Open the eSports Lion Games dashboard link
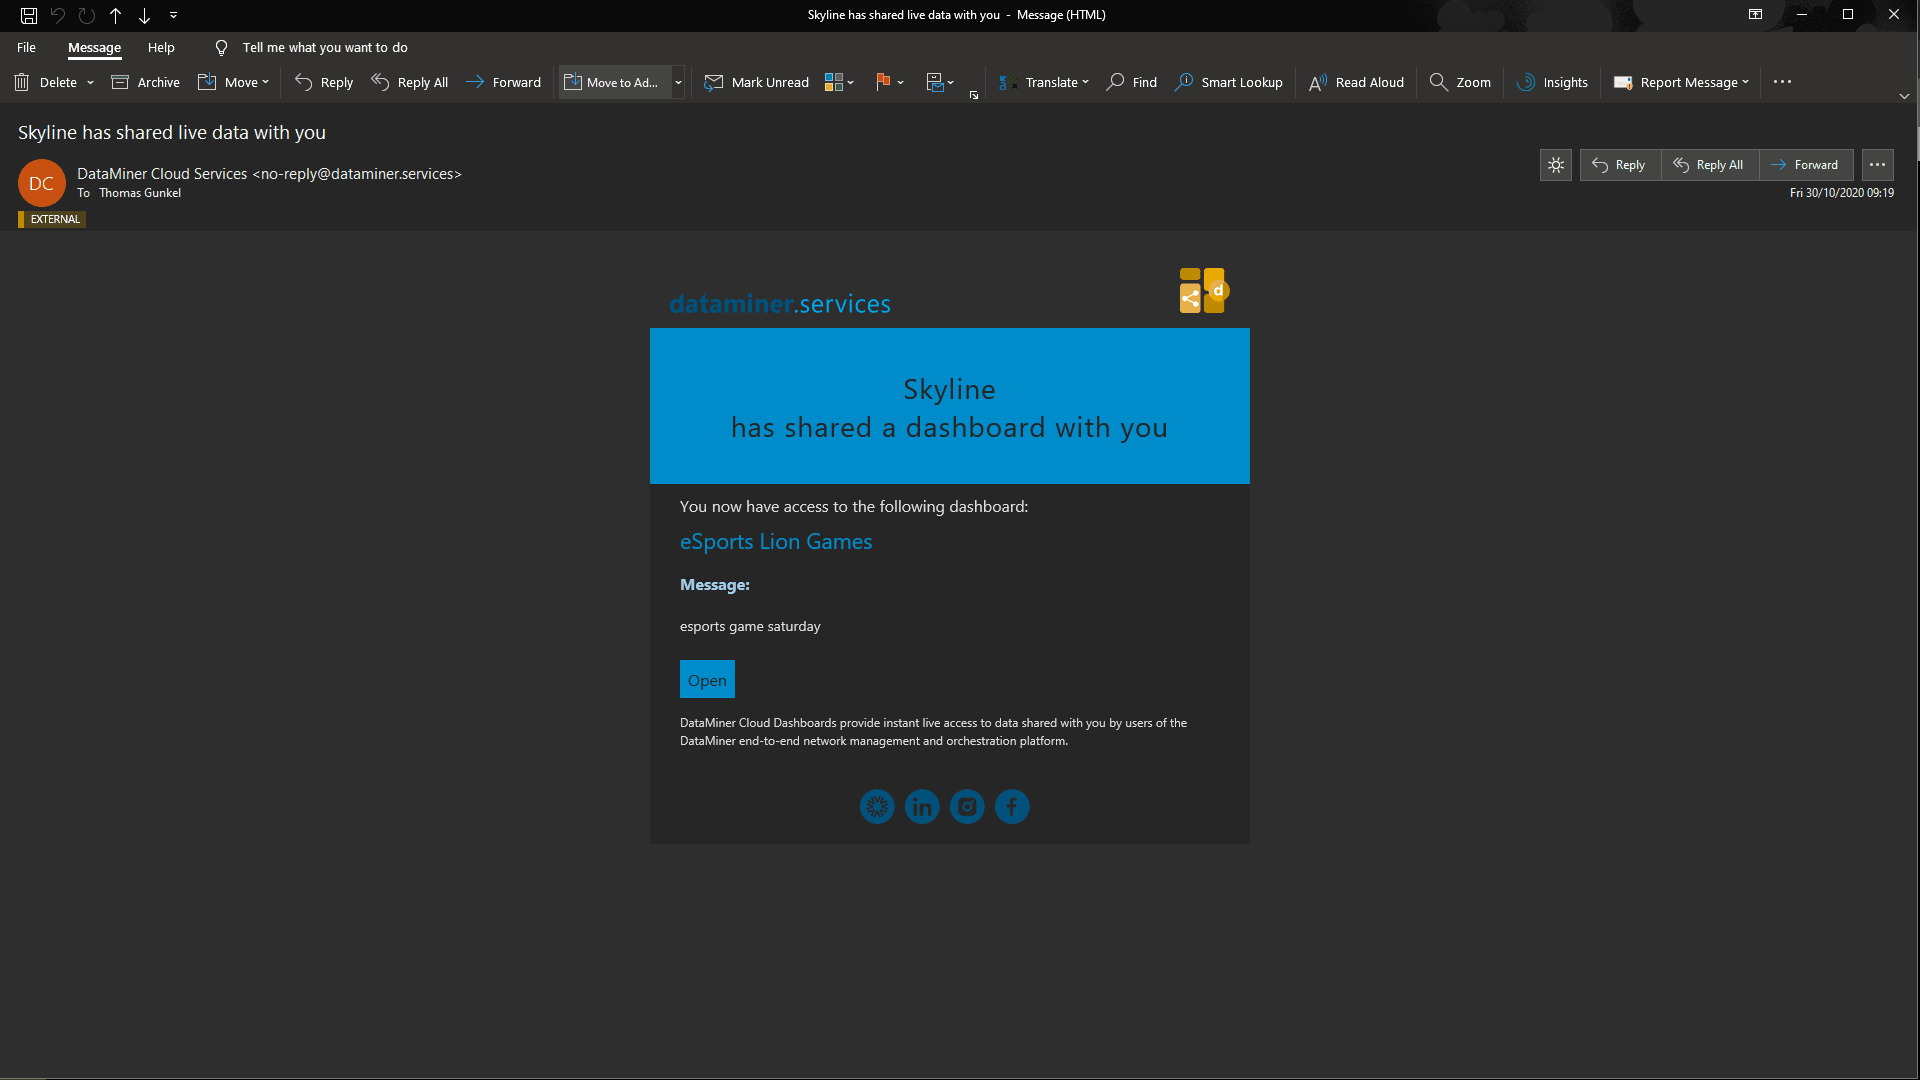This screenshot has width=1920, height=1080. 776,541
